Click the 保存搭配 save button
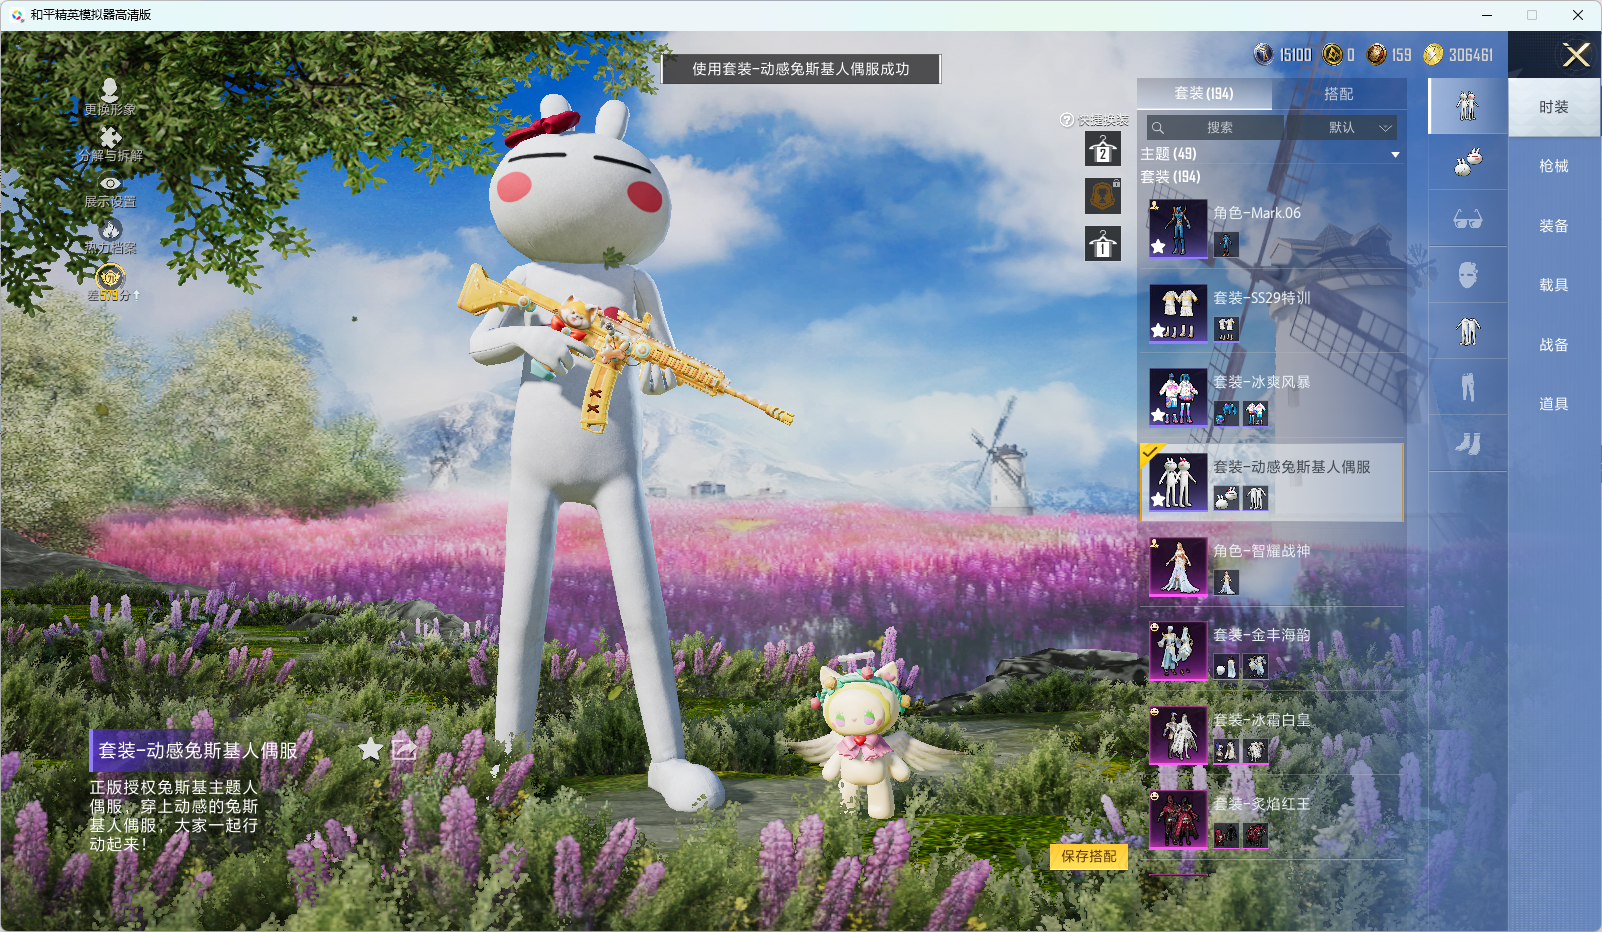The width and height of the screenshot is (1602, 932). [1089, 856]
